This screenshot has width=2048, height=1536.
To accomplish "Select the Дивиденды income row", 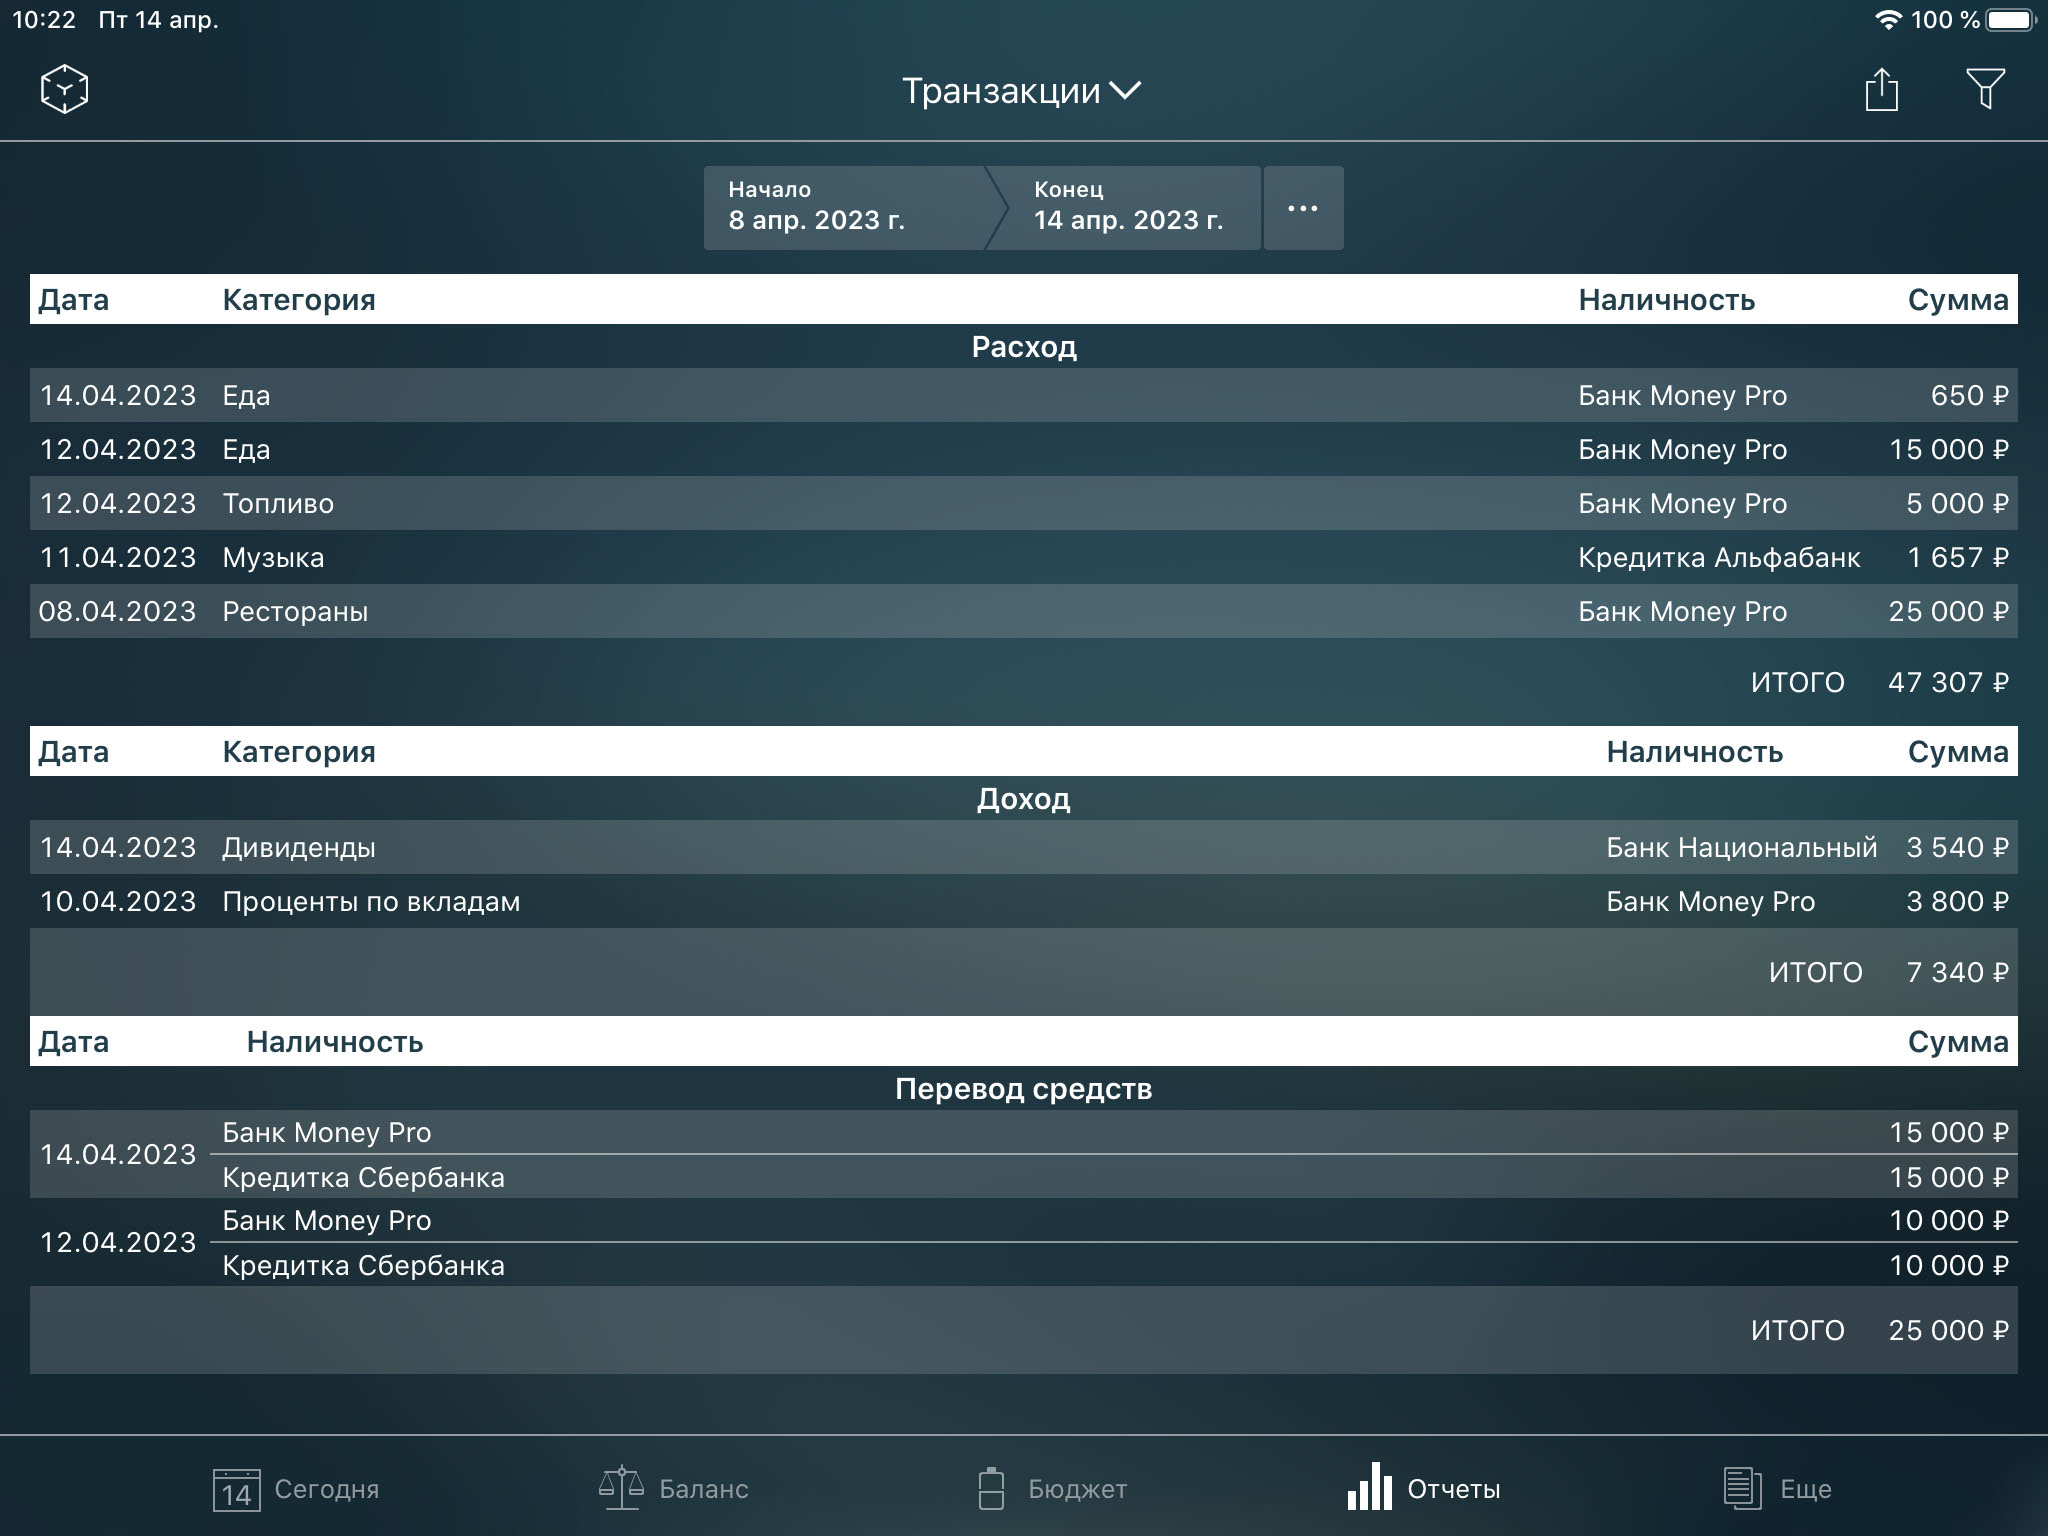I will (1024, 847).
